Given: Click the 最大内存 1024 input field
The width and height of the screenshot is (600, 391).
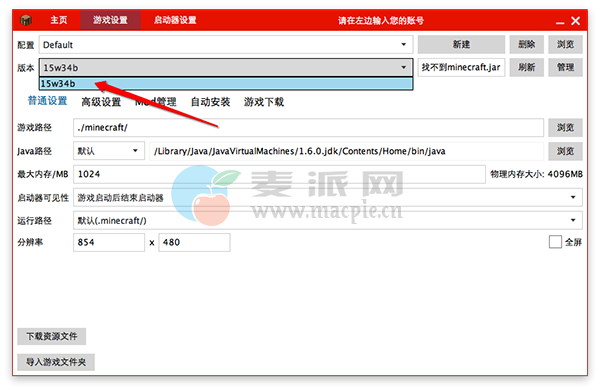Looking at the screenshot, I should click(279, 174).
